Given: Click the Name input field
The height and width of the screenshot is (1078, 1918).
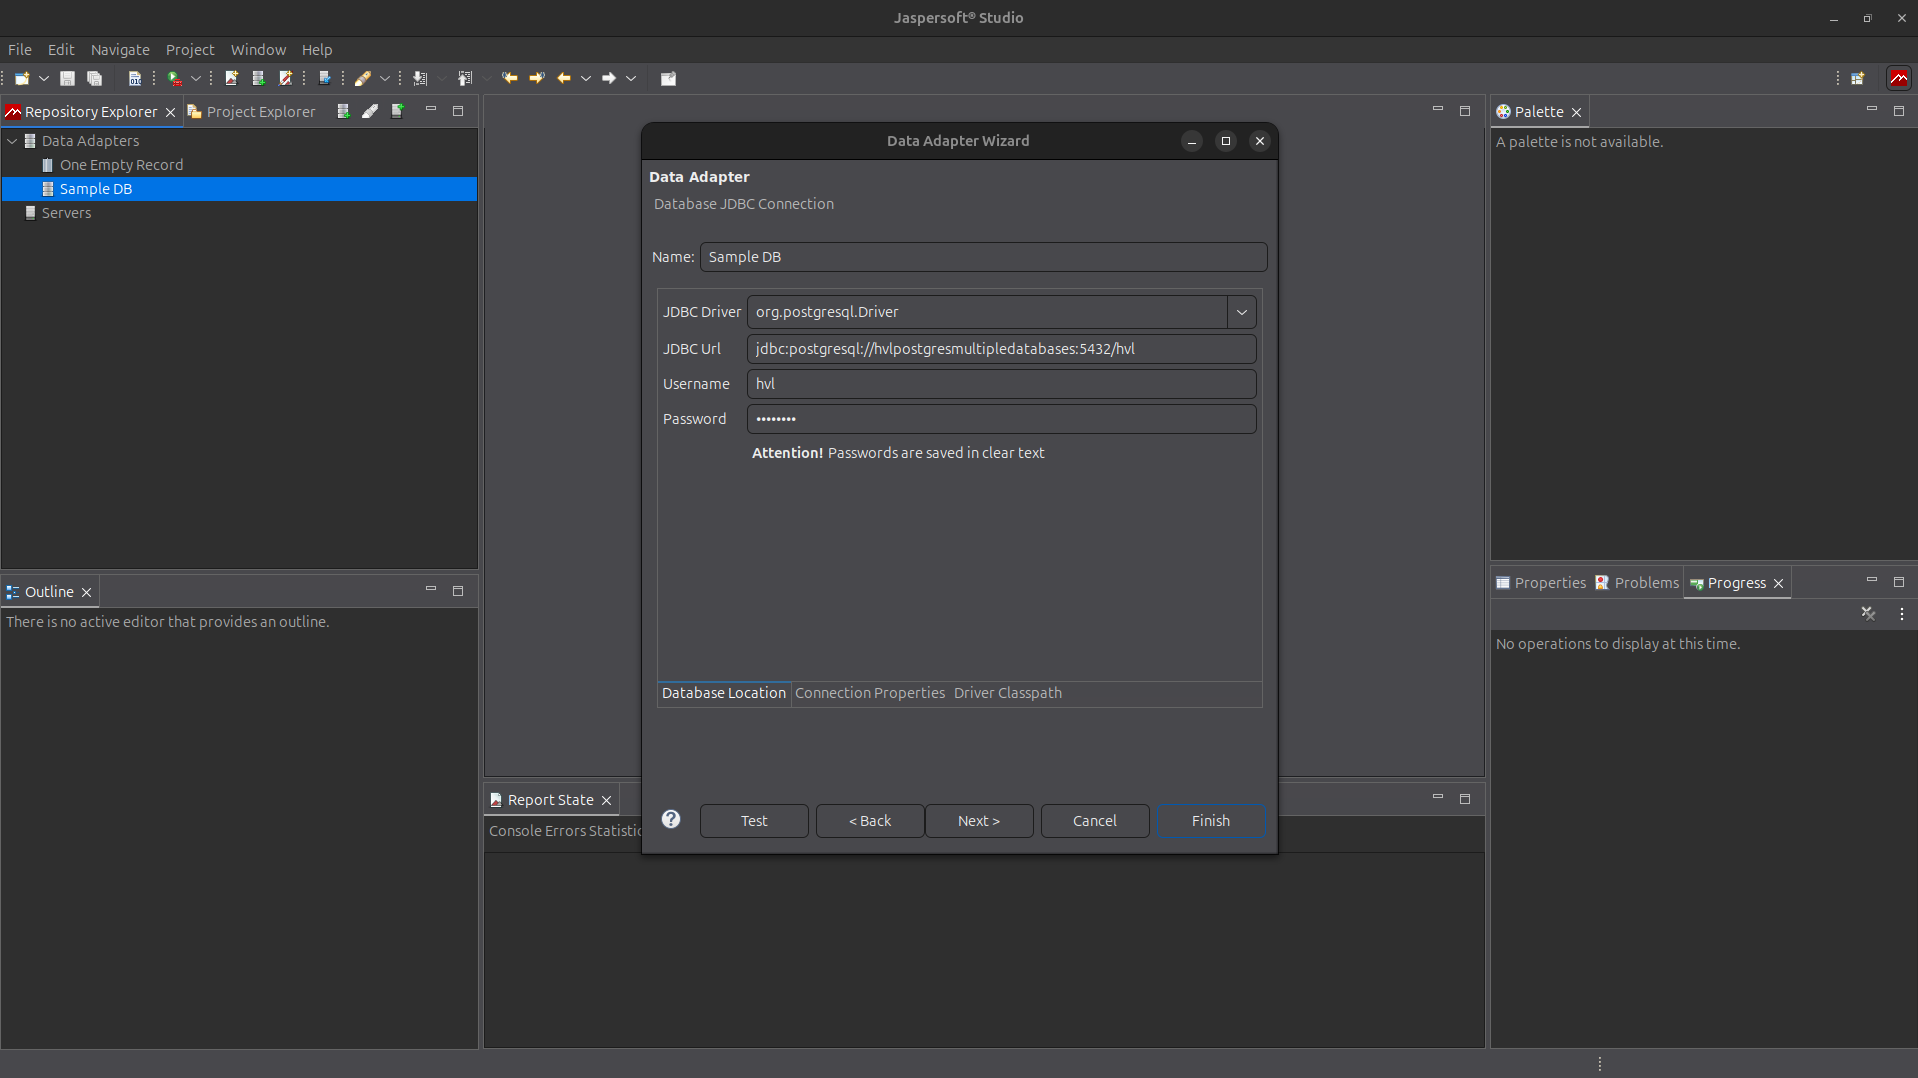Looking at the screenshot, I should click(984, 257).
